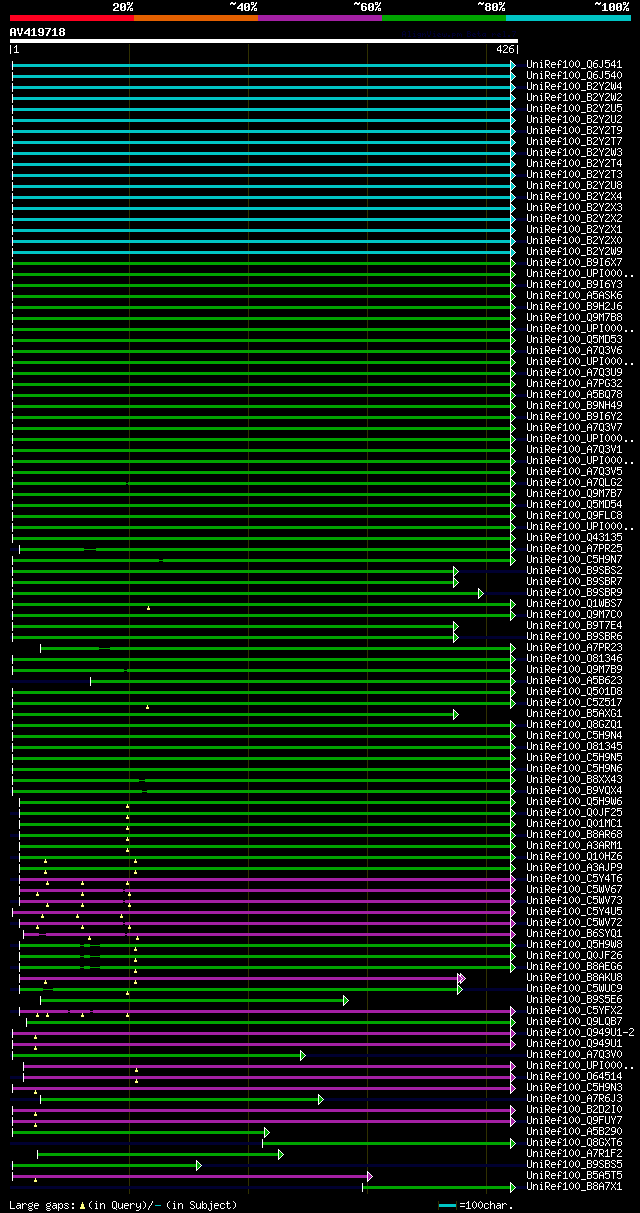Open the UniRef100_B2Y2T9 hit label
640x1213 pixels.
[574, 130]
